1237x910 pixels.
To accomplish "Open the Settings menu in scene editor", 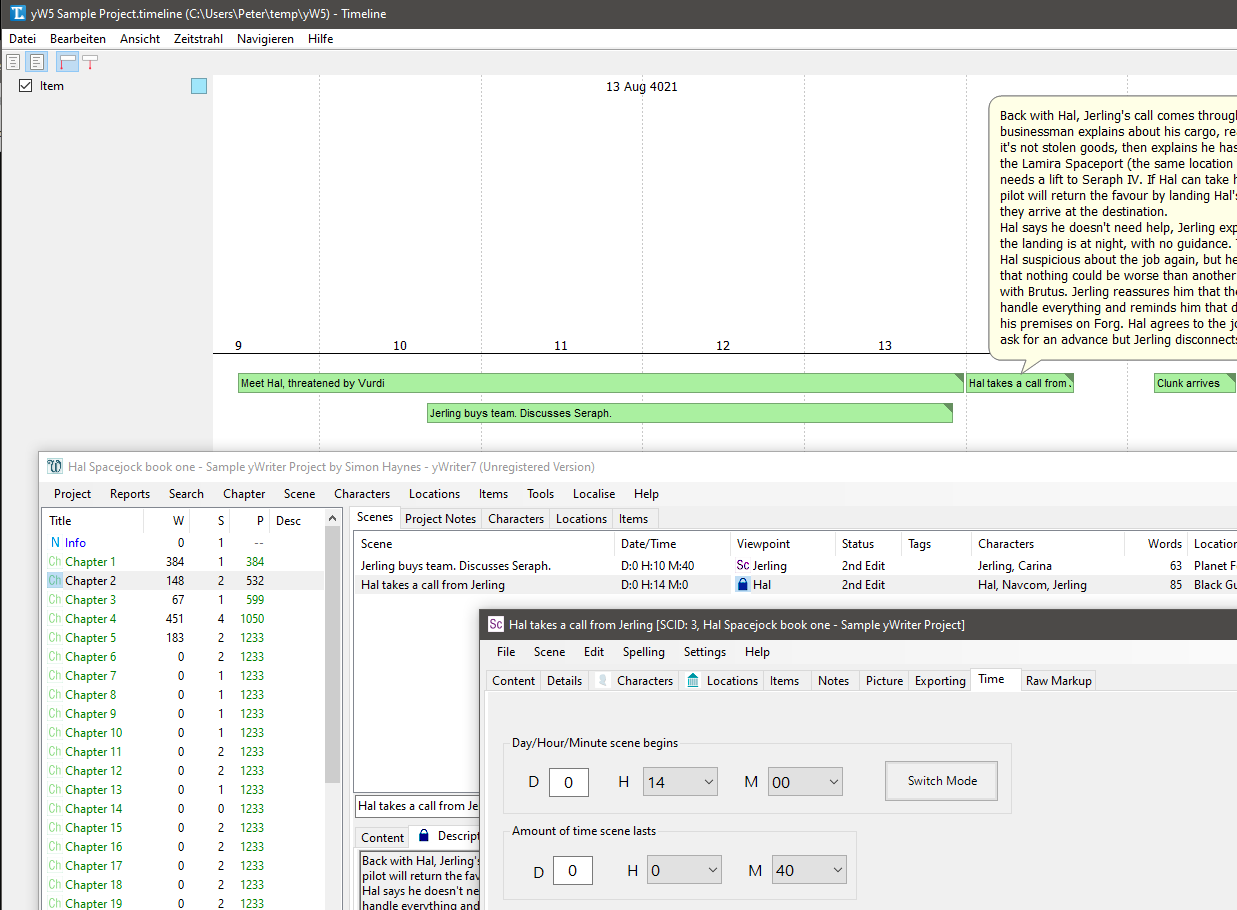I will (x=705, y=652).
